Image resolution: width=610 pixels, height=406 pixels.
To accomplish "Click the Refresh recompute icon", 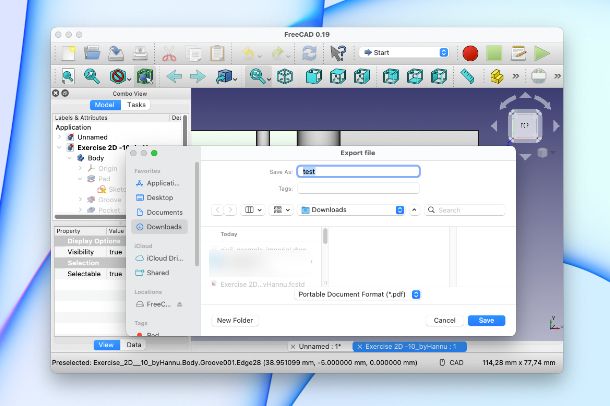I will [309, 53].
